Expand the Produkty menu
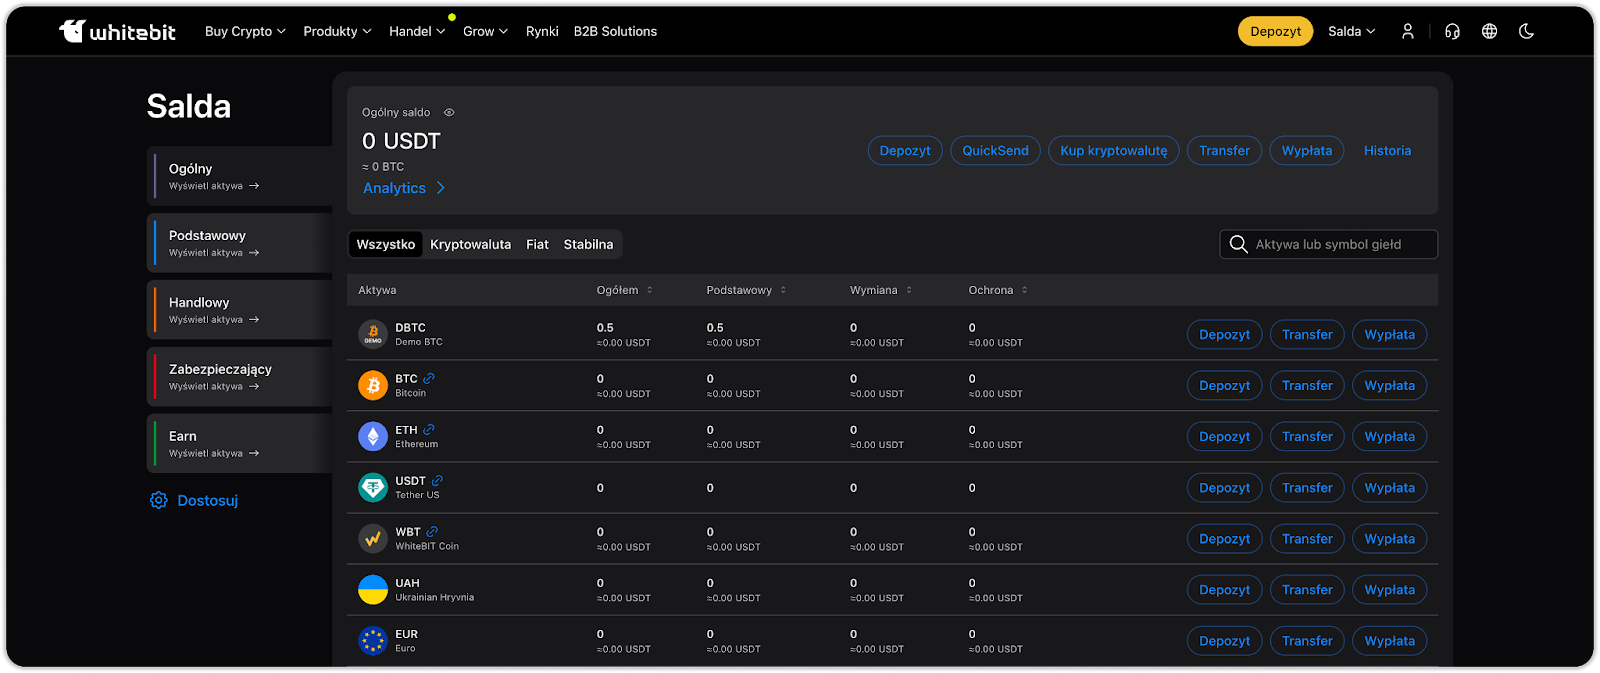The height and width of the screenshot is (673, 1600). coord(337,31)
